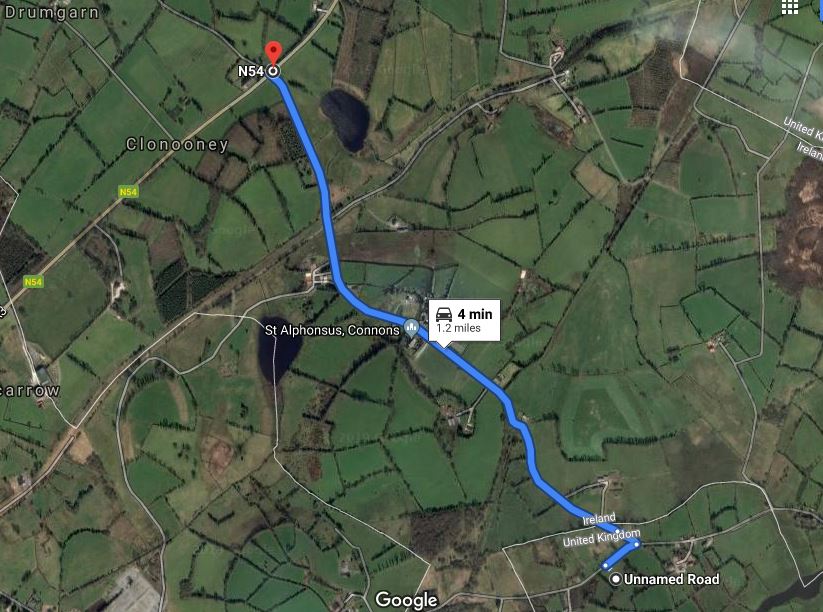Click the dark lake beside St Alphonsus label
This screenshot has height=612, width=823.
tap(278, 349)
